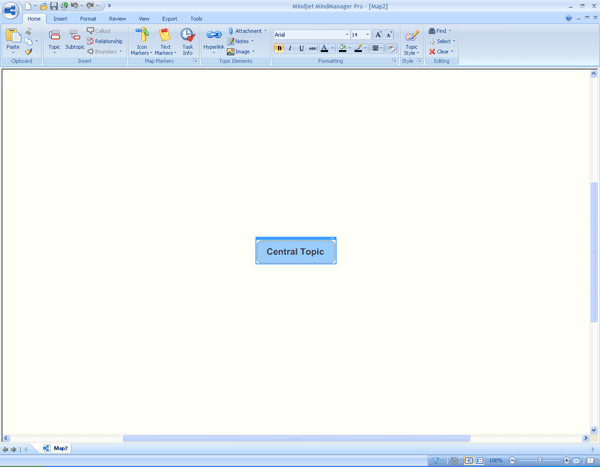Select the Map2 document tab
600x467 pixels.
click(x=56, y=448)
